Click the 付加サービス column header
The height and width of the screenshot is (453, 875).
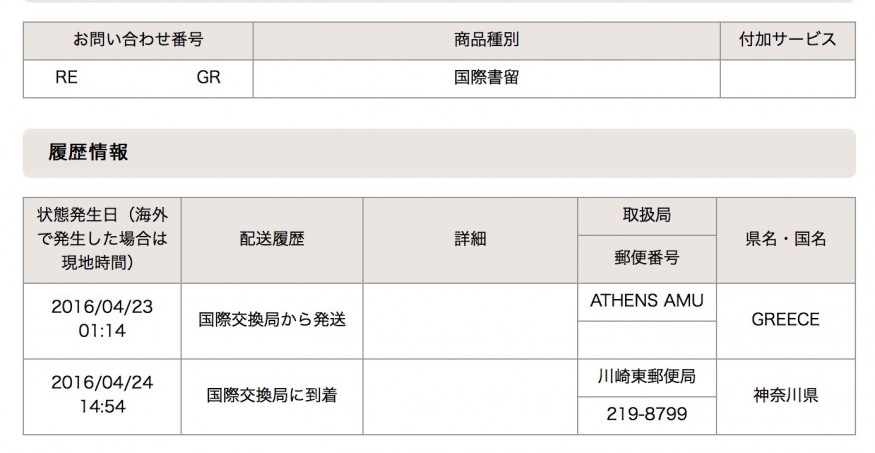click(x=787, y=41)
